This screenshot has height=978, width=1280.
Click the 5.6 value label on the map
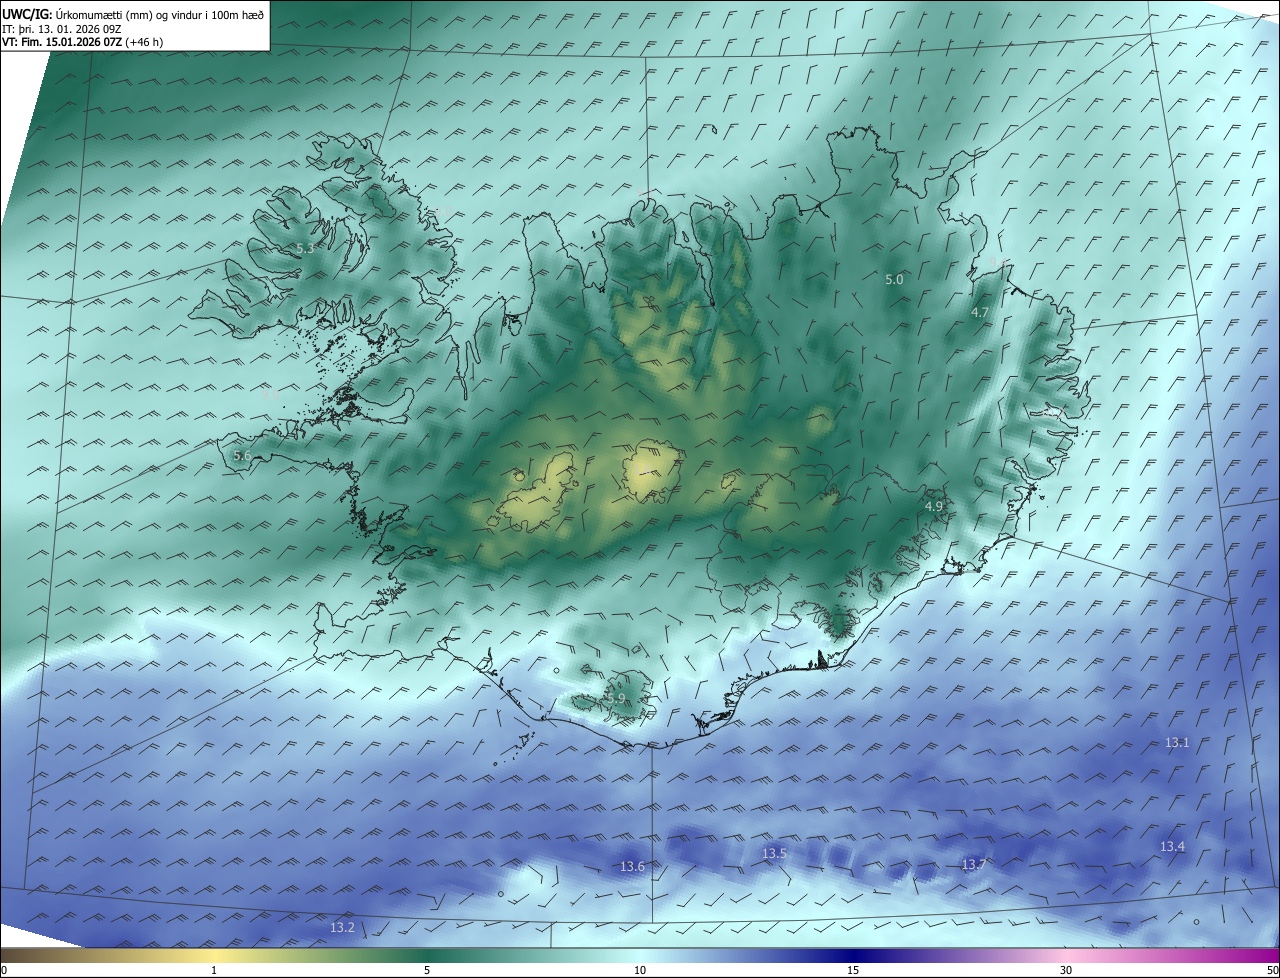coord(242,456)
